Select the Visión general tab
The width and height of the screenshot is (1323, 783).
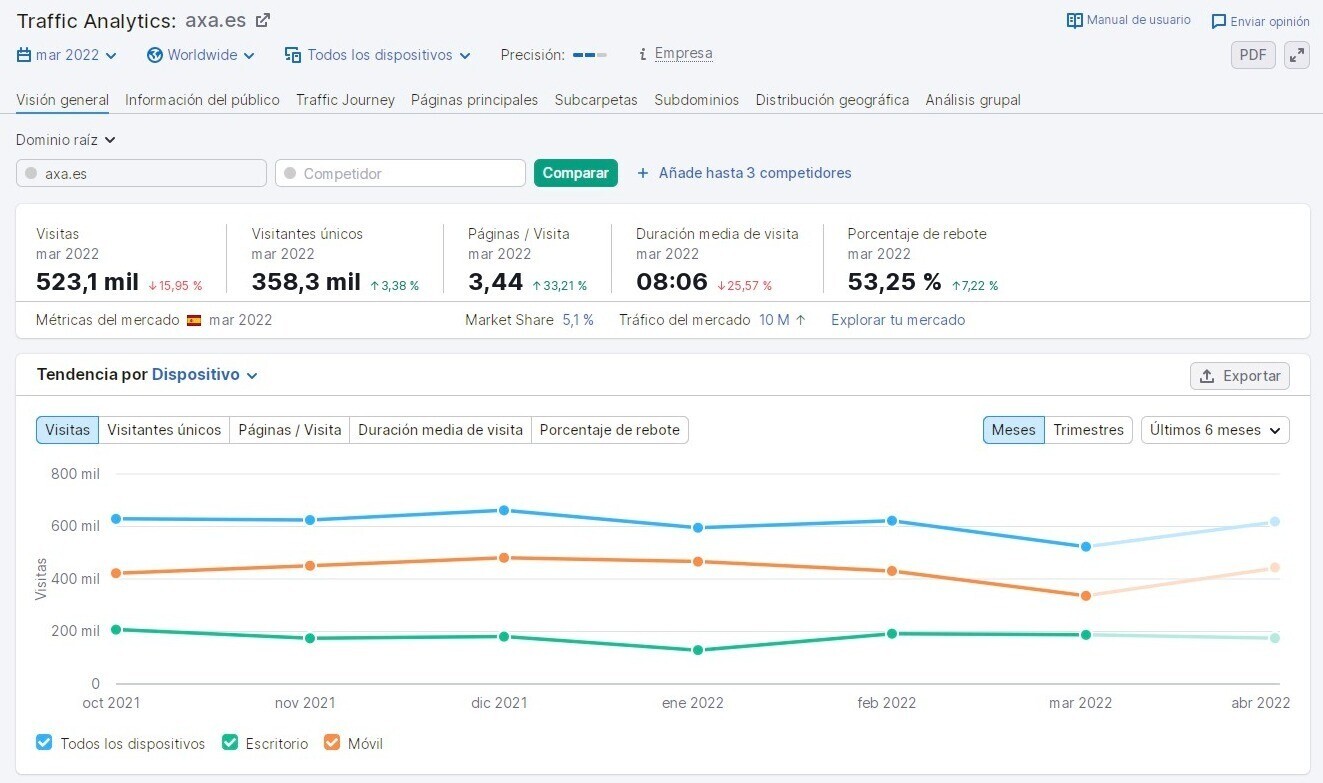pos(63,100)
